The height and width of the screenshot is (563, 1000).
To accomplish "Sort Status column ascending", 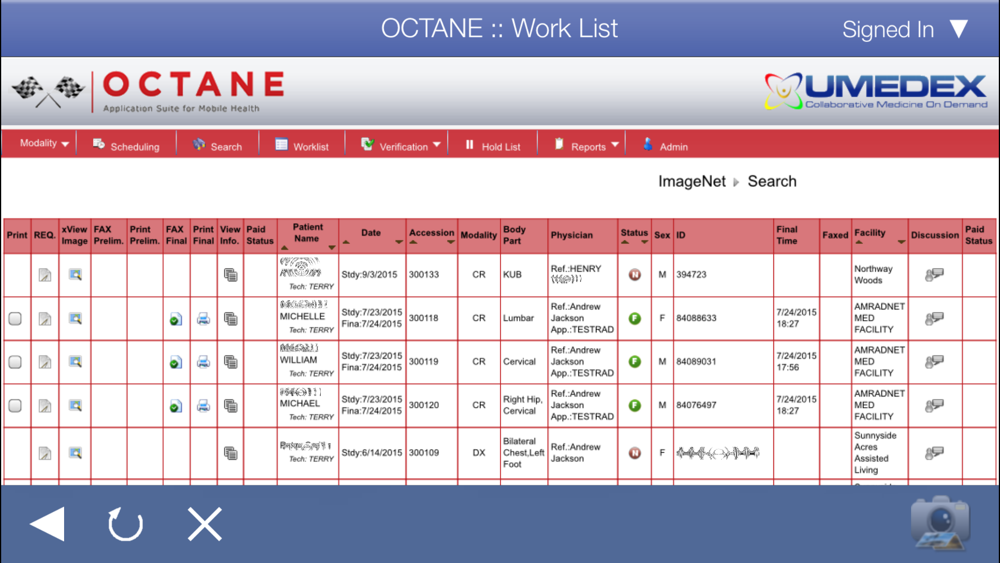I will [624, 242].
